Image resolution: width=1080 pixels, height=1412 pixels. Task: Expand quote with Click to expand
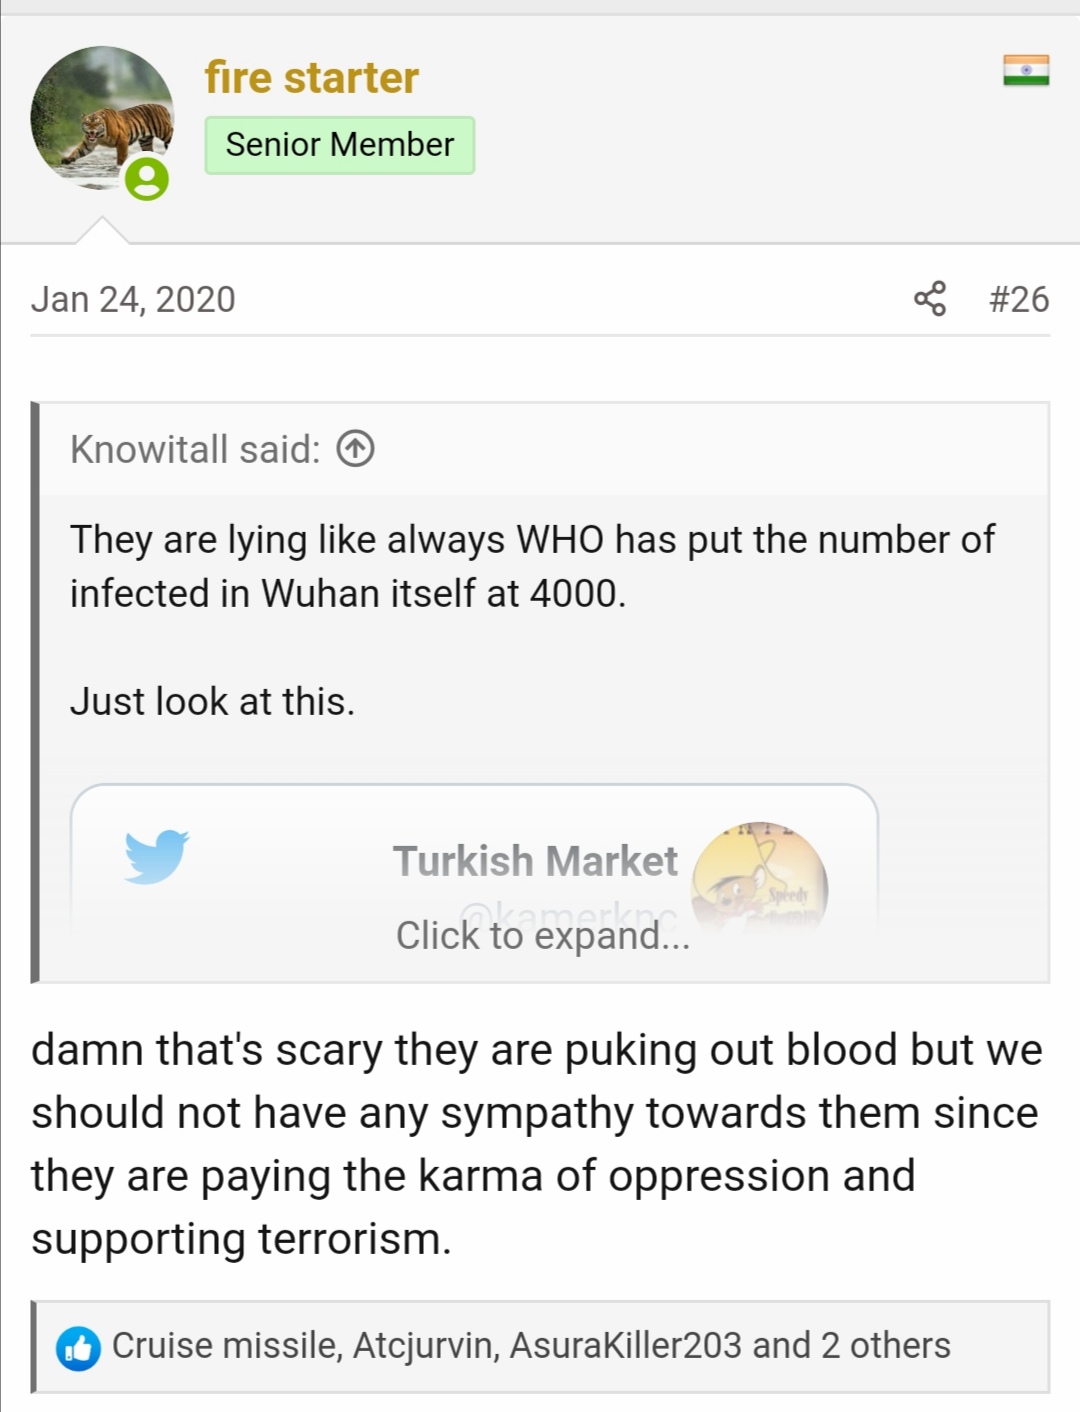(x=543, y=936)
